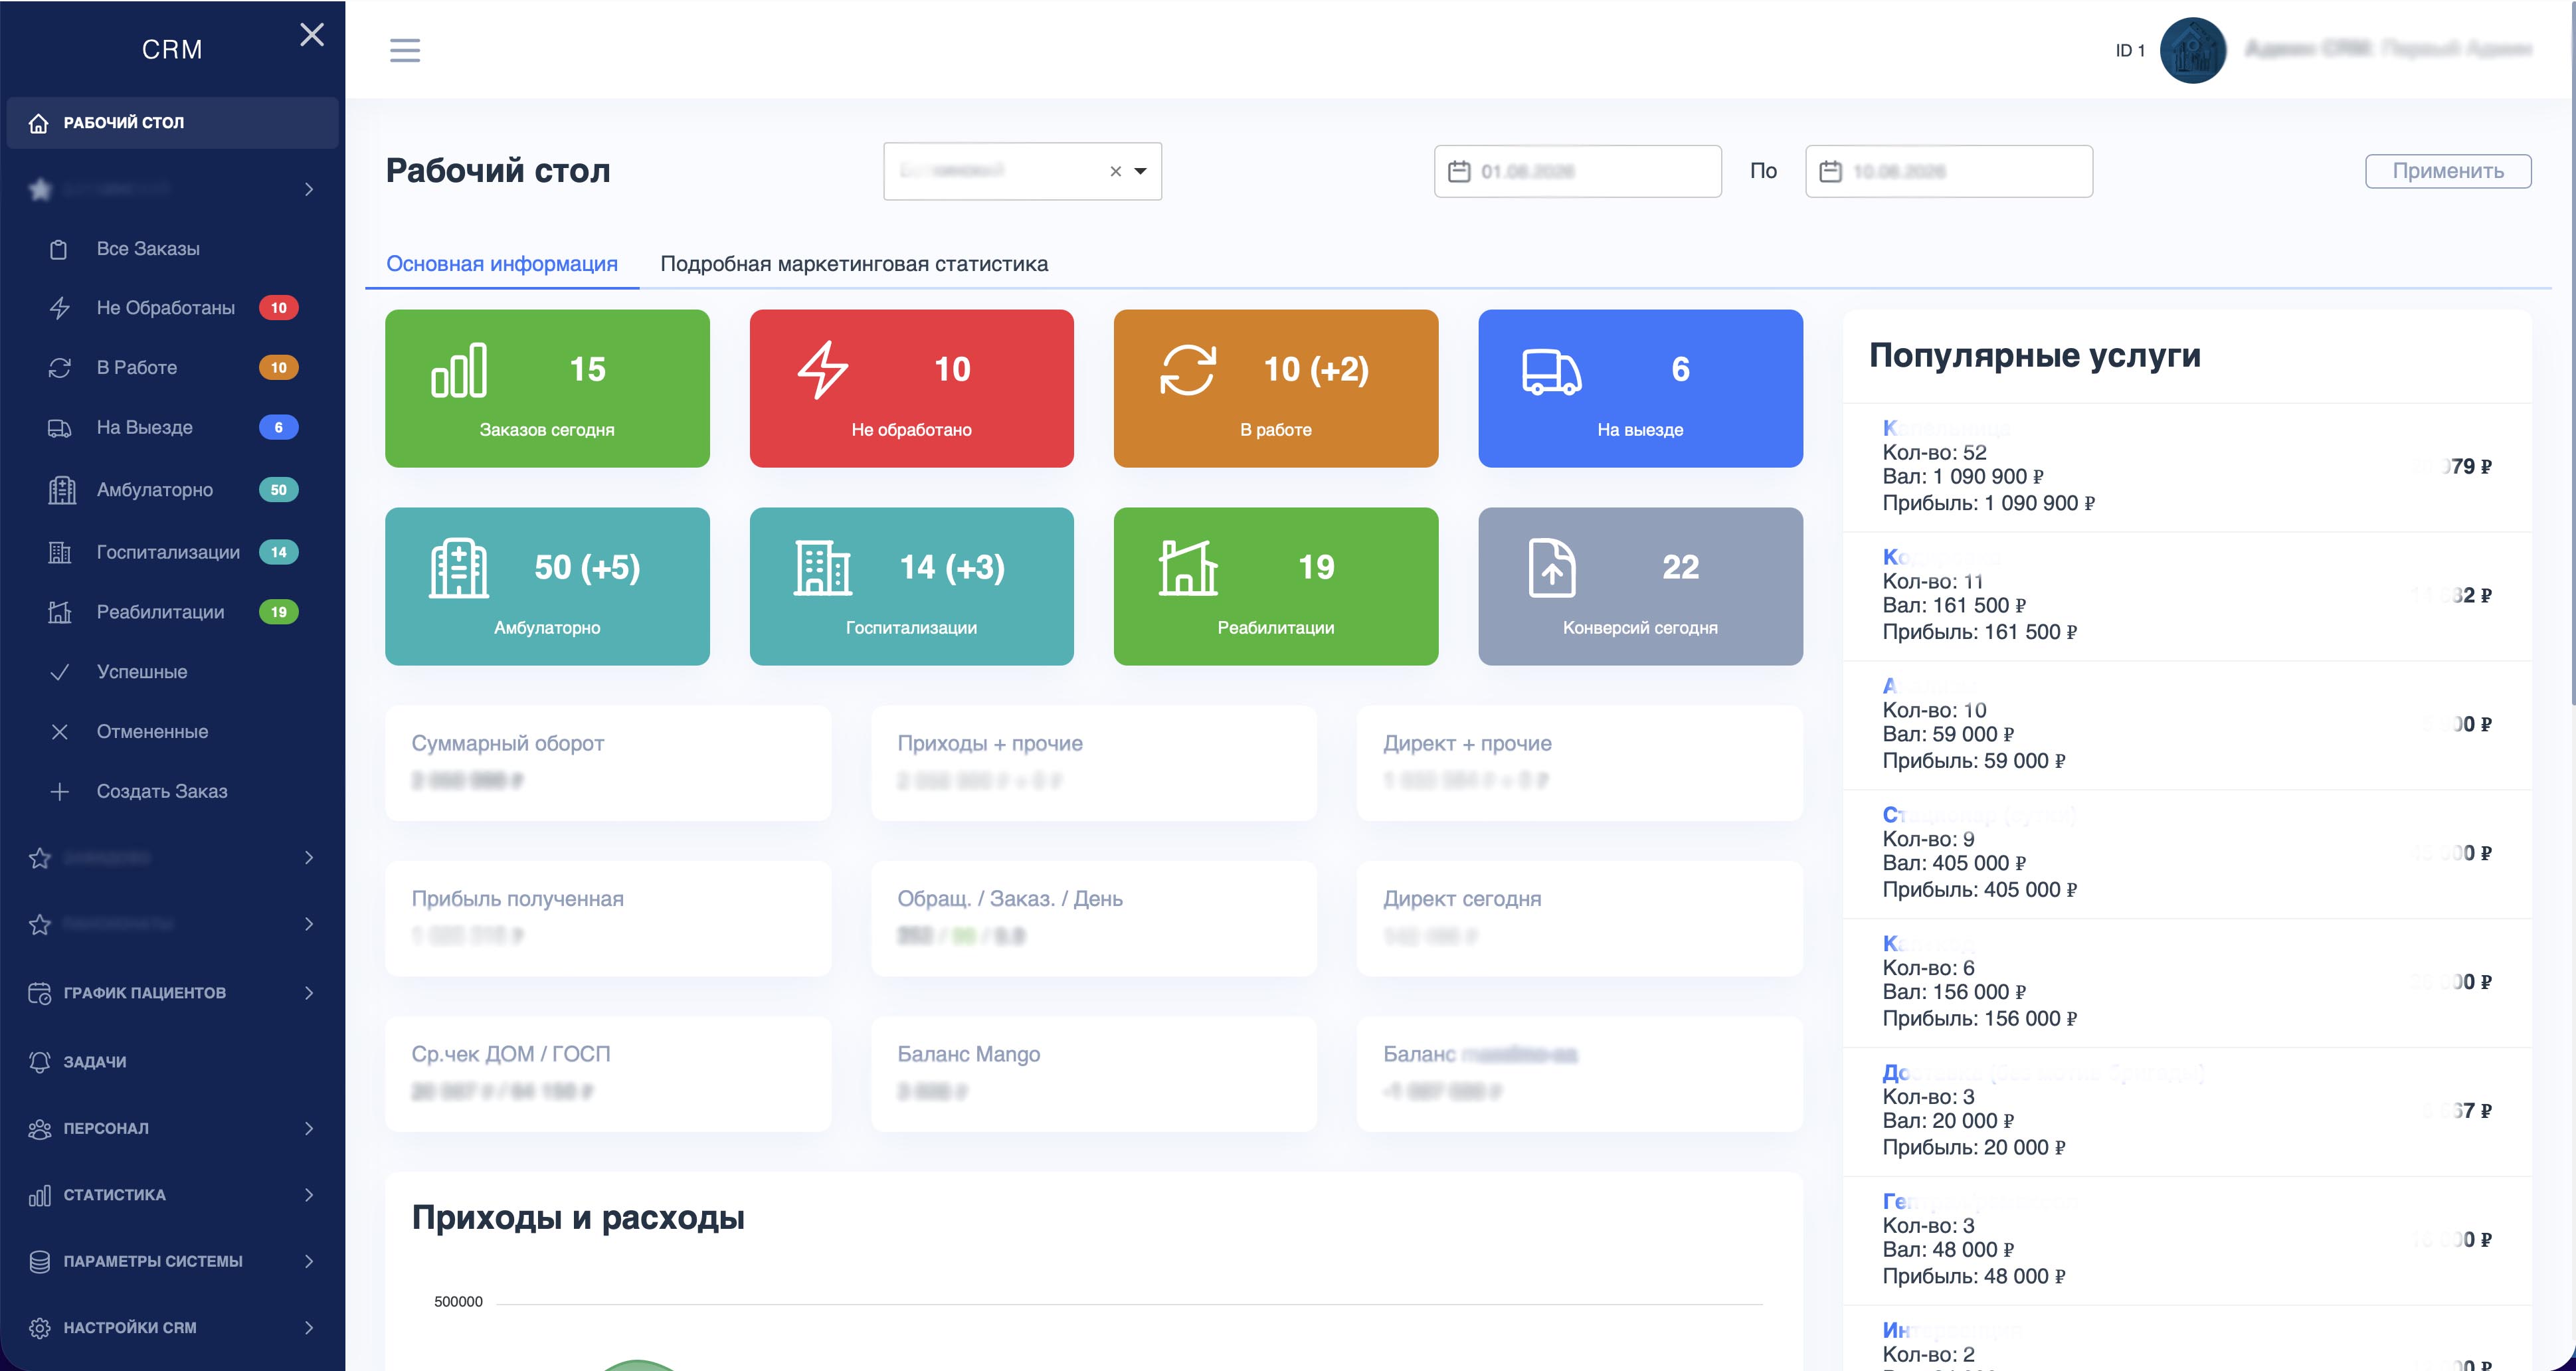
Task: Click the refresh icon for В Работе
Action: coord(59,368)
